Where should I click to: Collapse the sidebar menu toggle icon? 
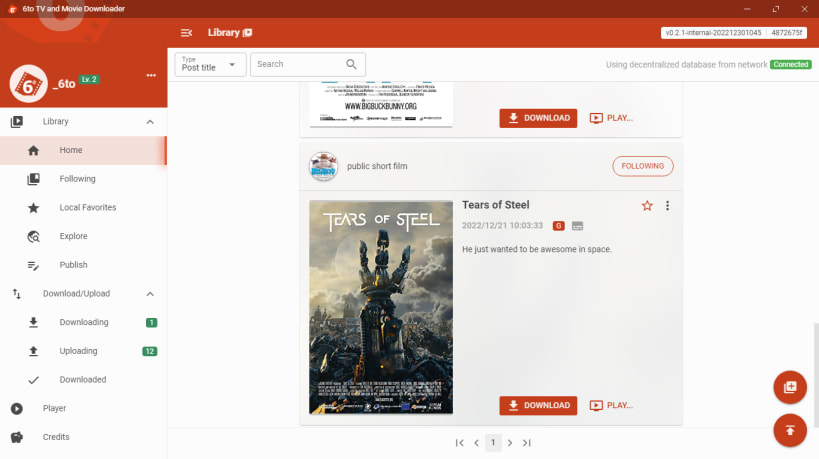tap(186, 32)
